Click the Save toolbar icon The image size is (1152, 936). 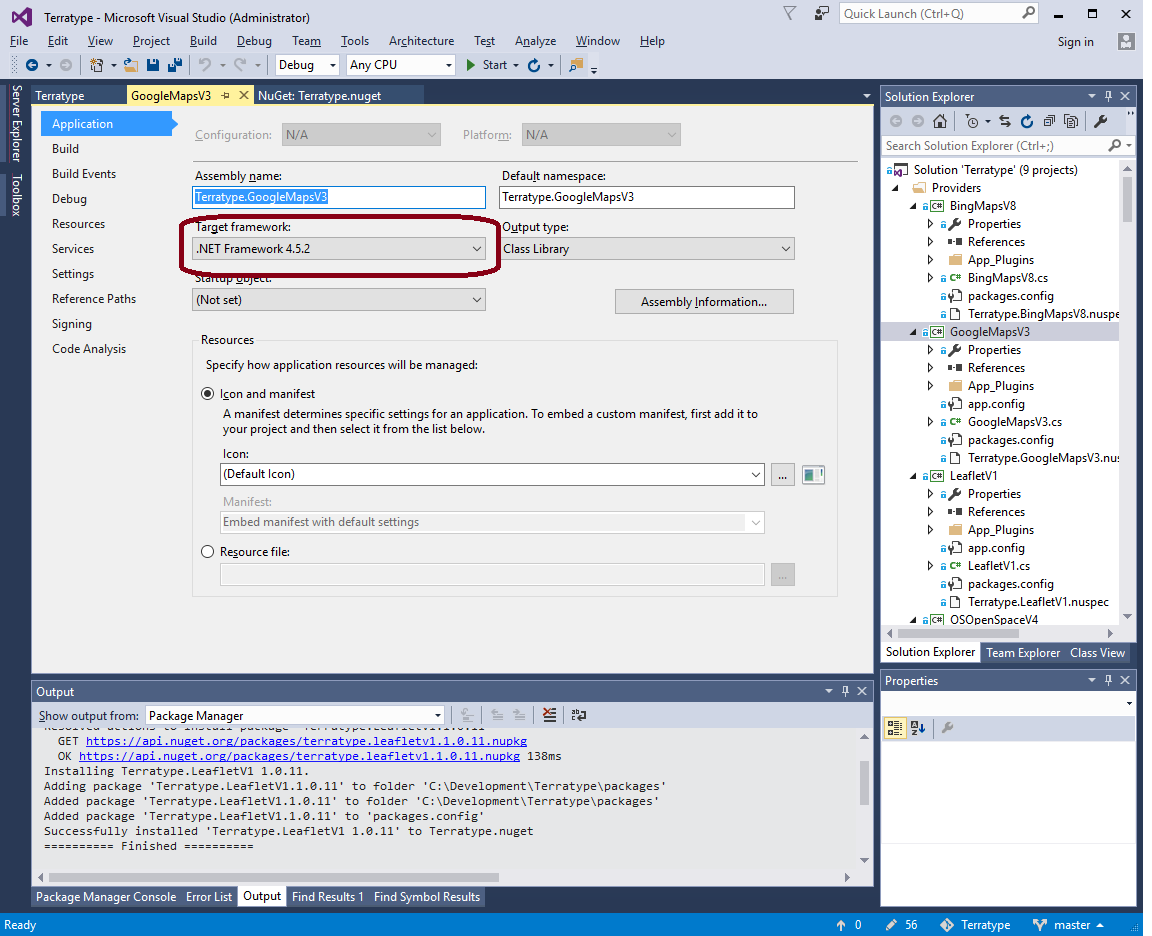(153, 65)
